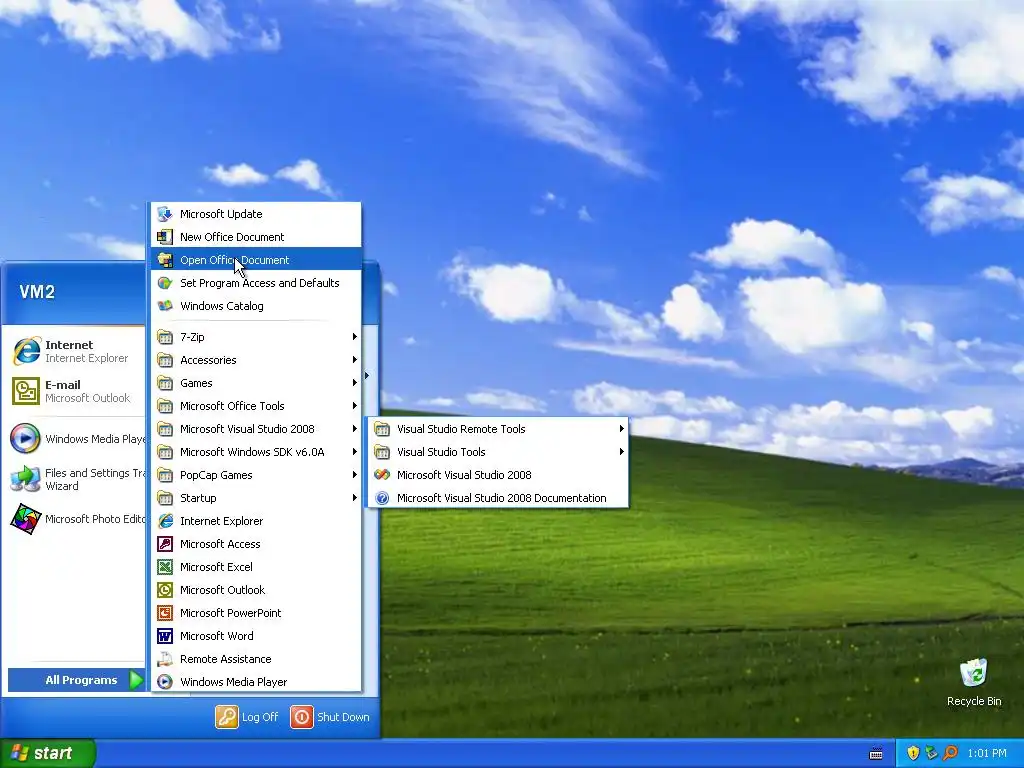1024x768 pixels.
Task: Expand the Microsoft Office Tools submenu arrow
Action: pyautogui.click(x=355, y=406)
